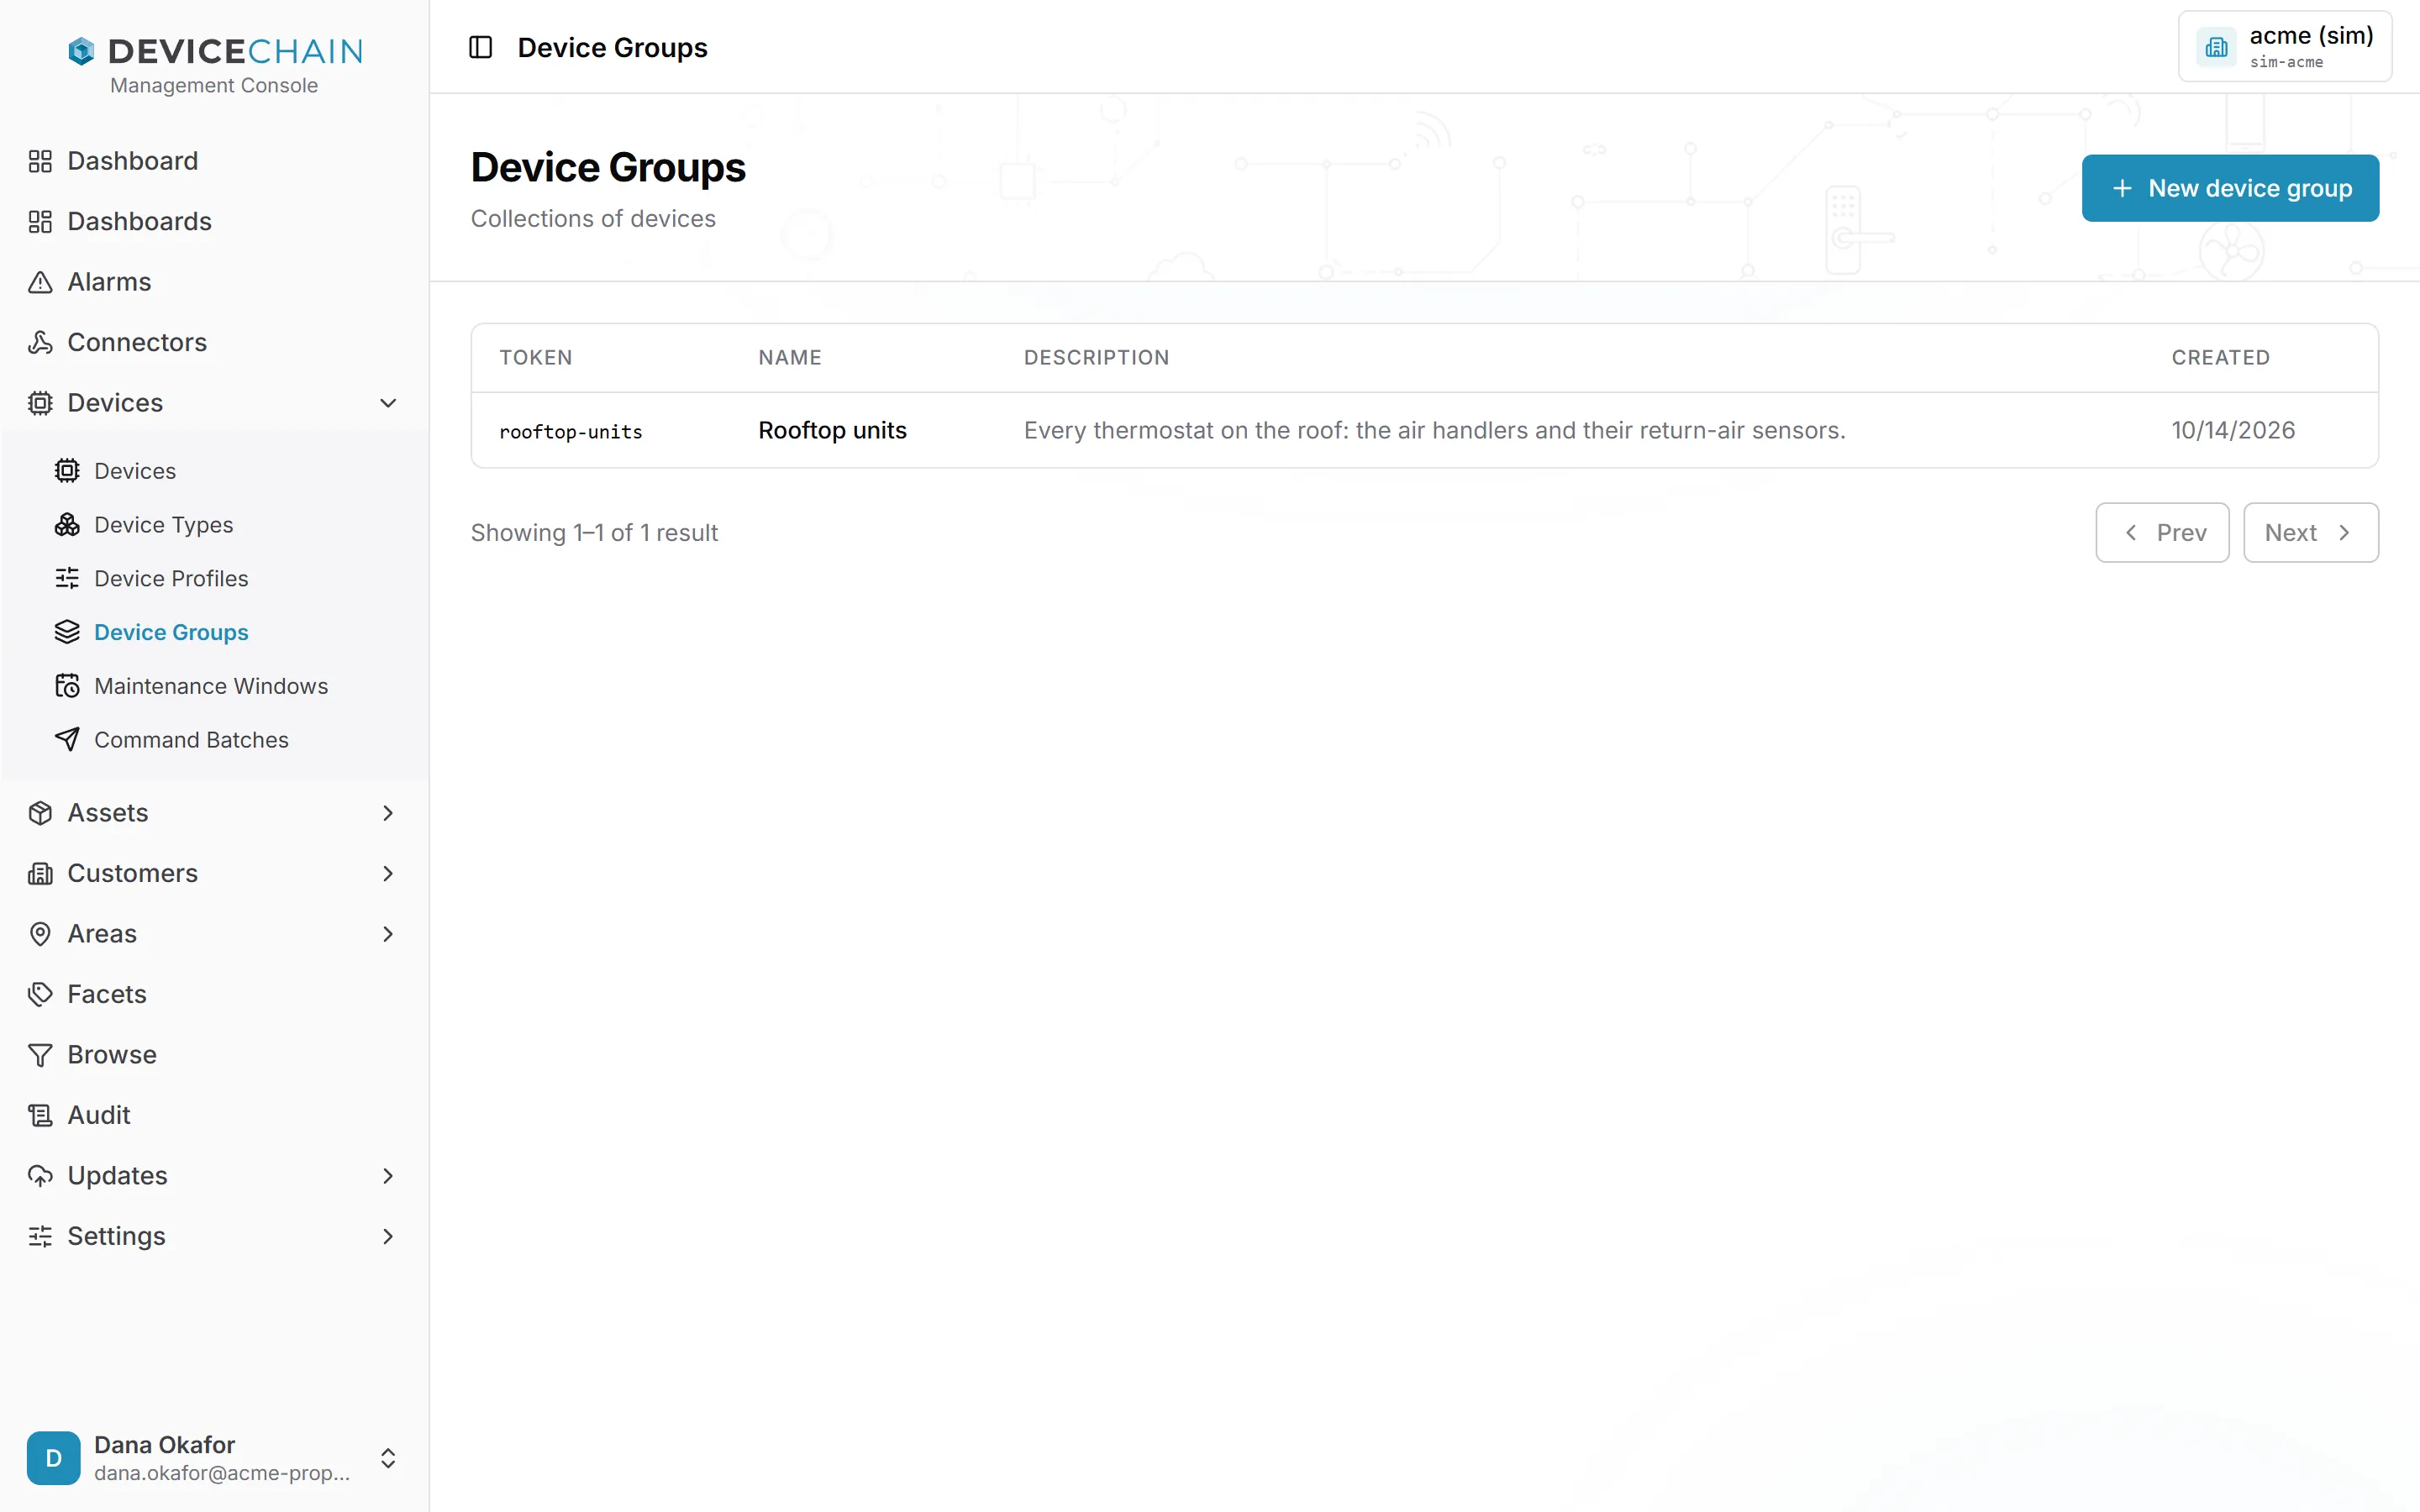Click the DESCRIPTION column header
The image size is (2420, 1512).
(1096, 357)
